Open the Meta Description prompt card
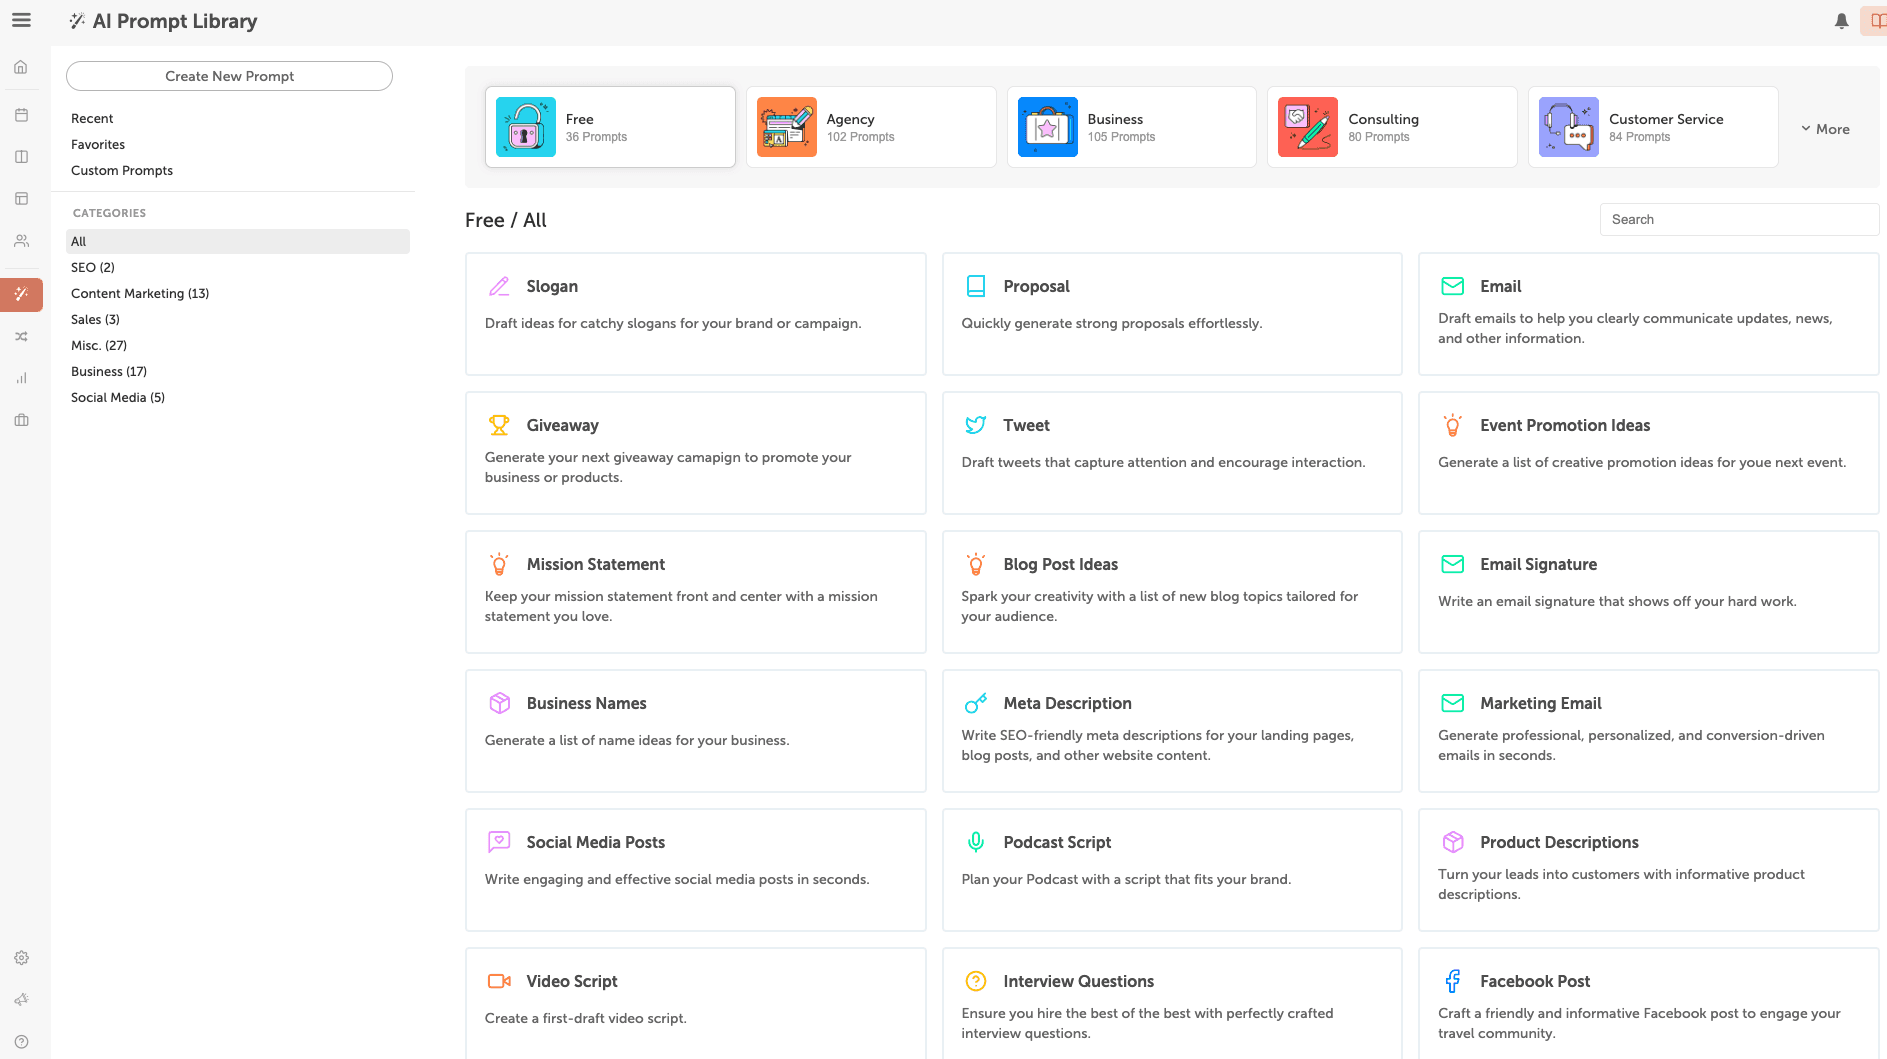The height and width of the screenshot is (1059, 1887). point(1171,730)
